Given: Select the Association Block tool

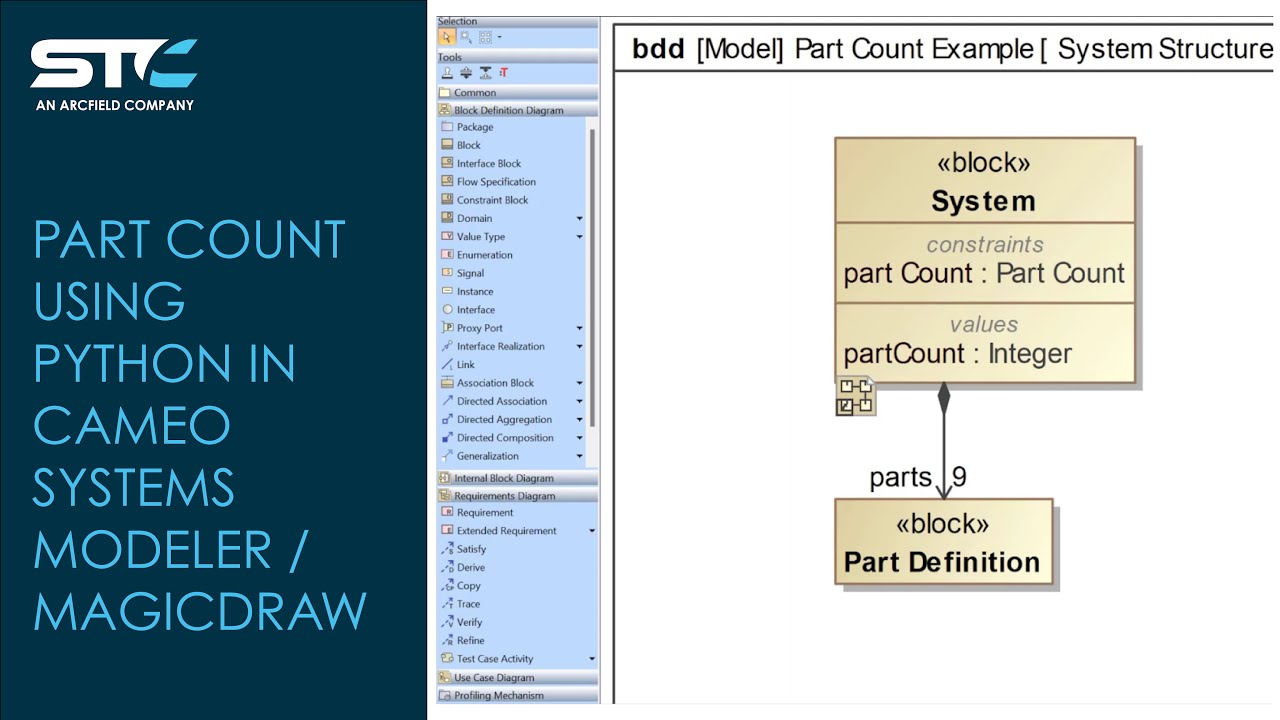Looking at the screenshot, I should tap(488, 383).
